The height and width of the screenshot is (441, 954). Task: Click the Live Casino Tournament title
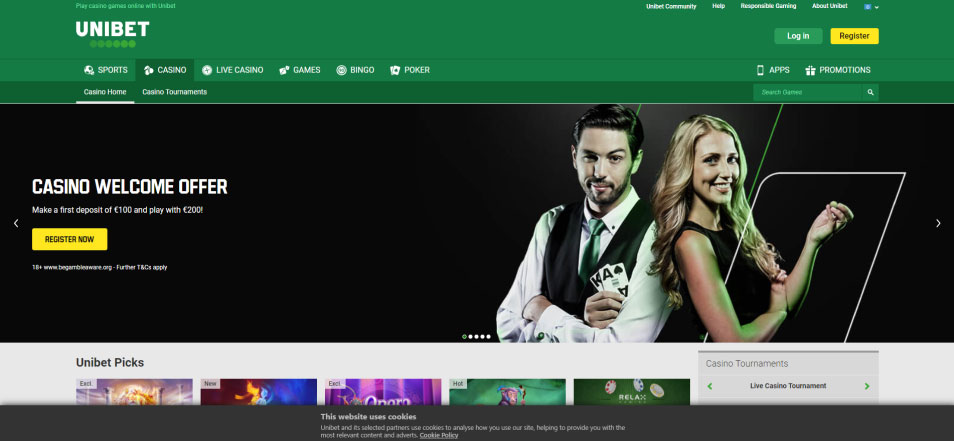tap(788, 386)
